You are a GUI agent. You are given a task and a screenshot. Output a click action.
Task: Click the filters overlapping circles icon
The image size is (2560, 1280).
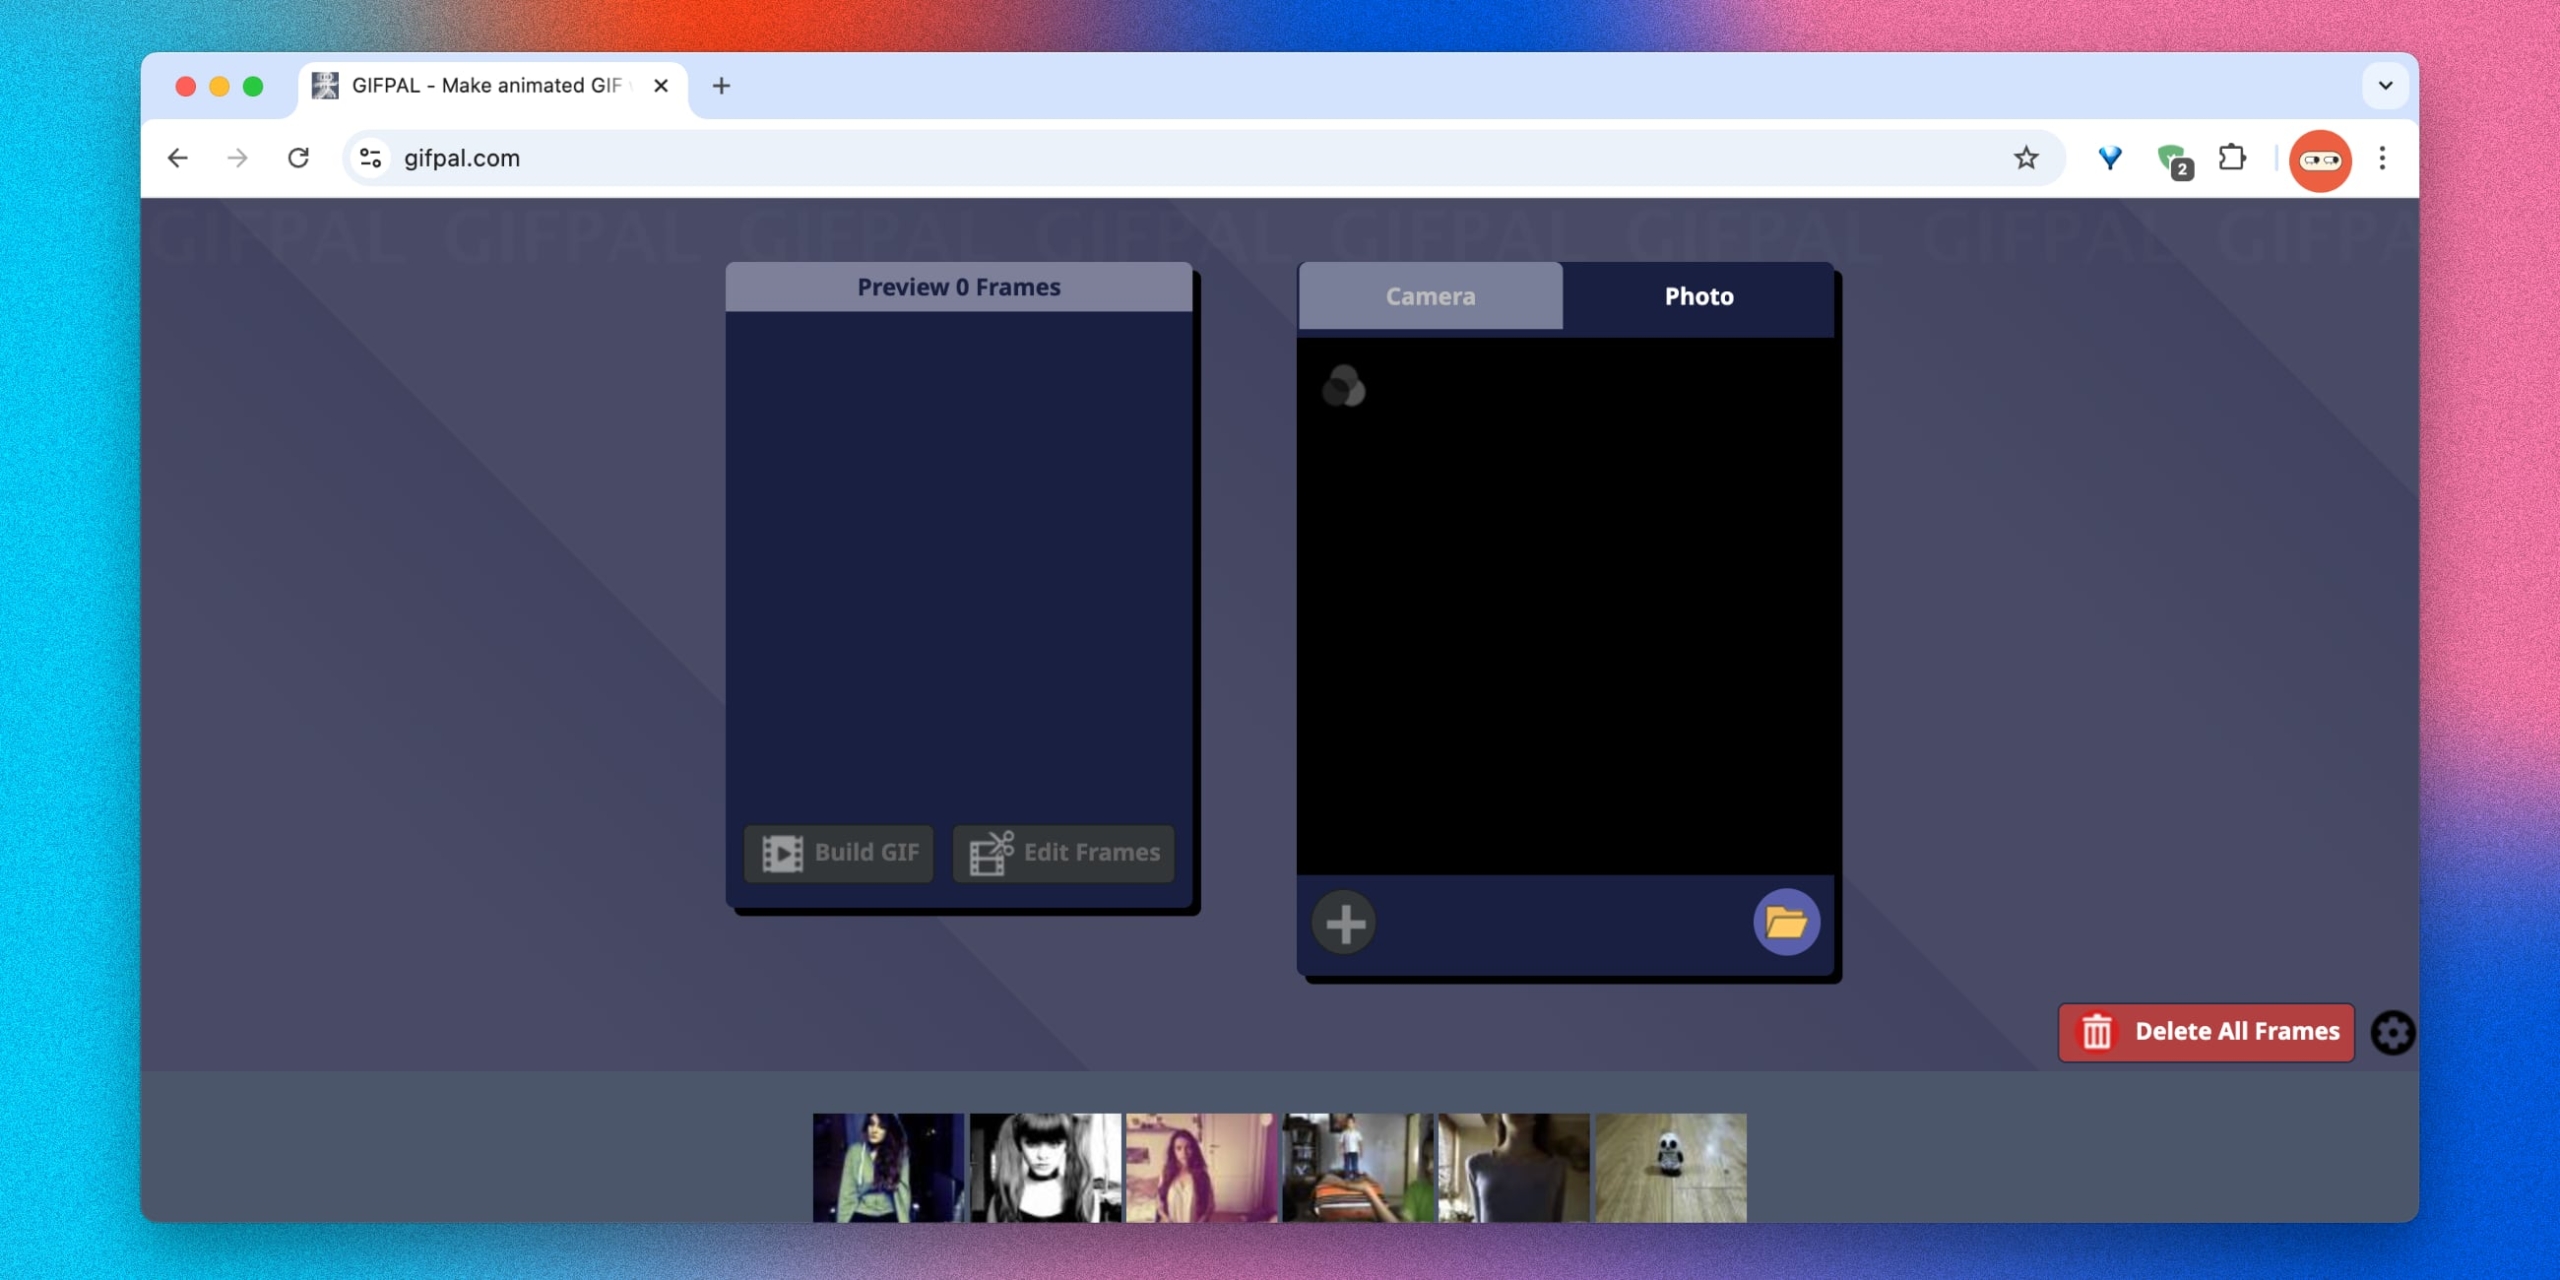[1343, 386]
